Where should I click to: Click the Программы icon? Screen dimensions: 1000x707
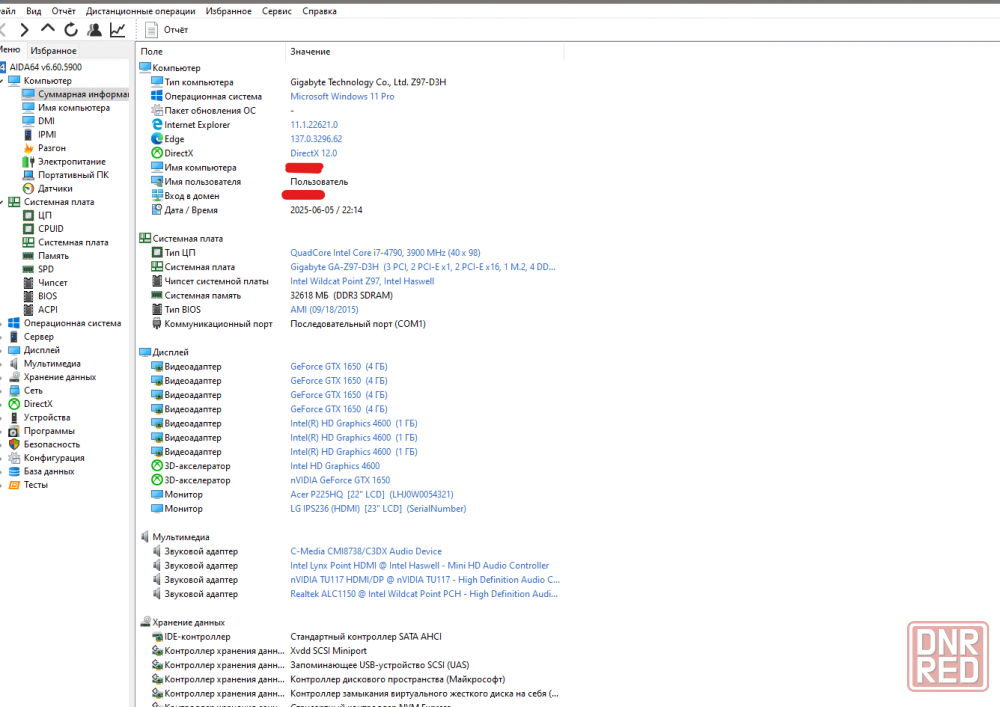coord(14,431)
